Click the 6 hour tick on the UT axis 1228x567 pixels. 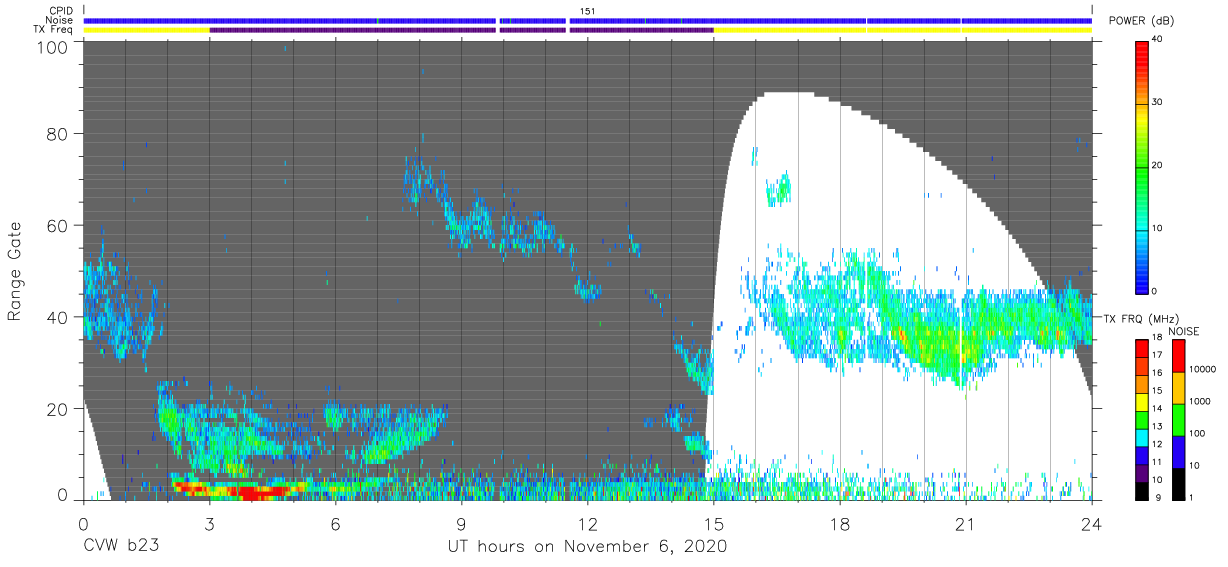click(x=335, y=522)
